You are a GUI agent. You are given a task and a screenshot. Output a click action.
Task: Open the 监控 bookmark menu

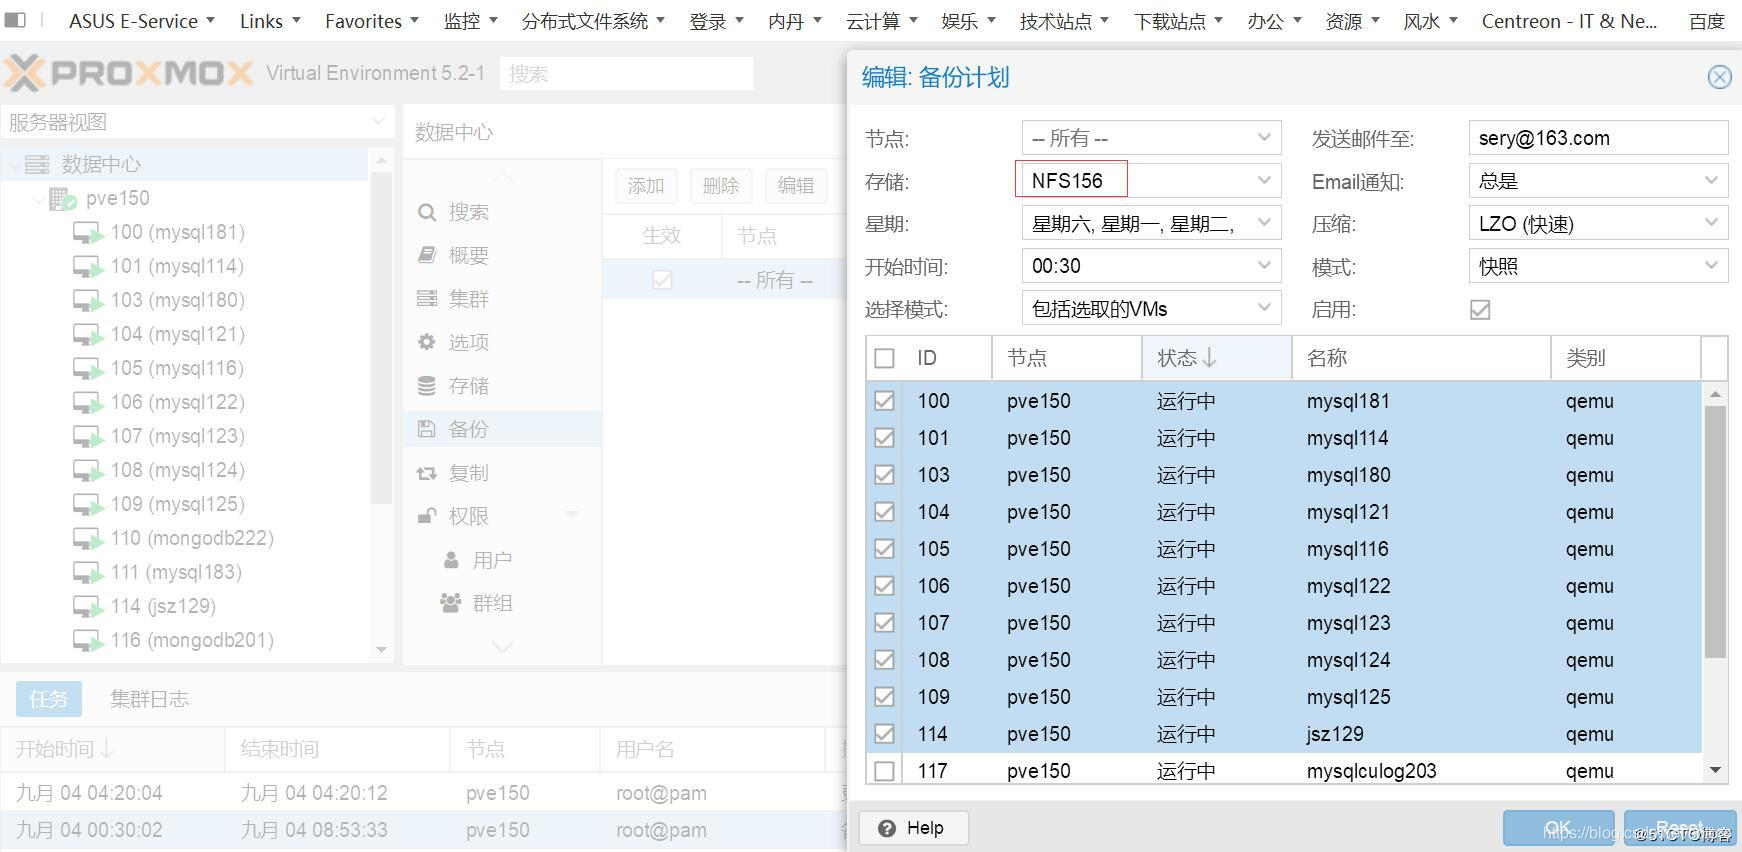(x=469, y=21)
